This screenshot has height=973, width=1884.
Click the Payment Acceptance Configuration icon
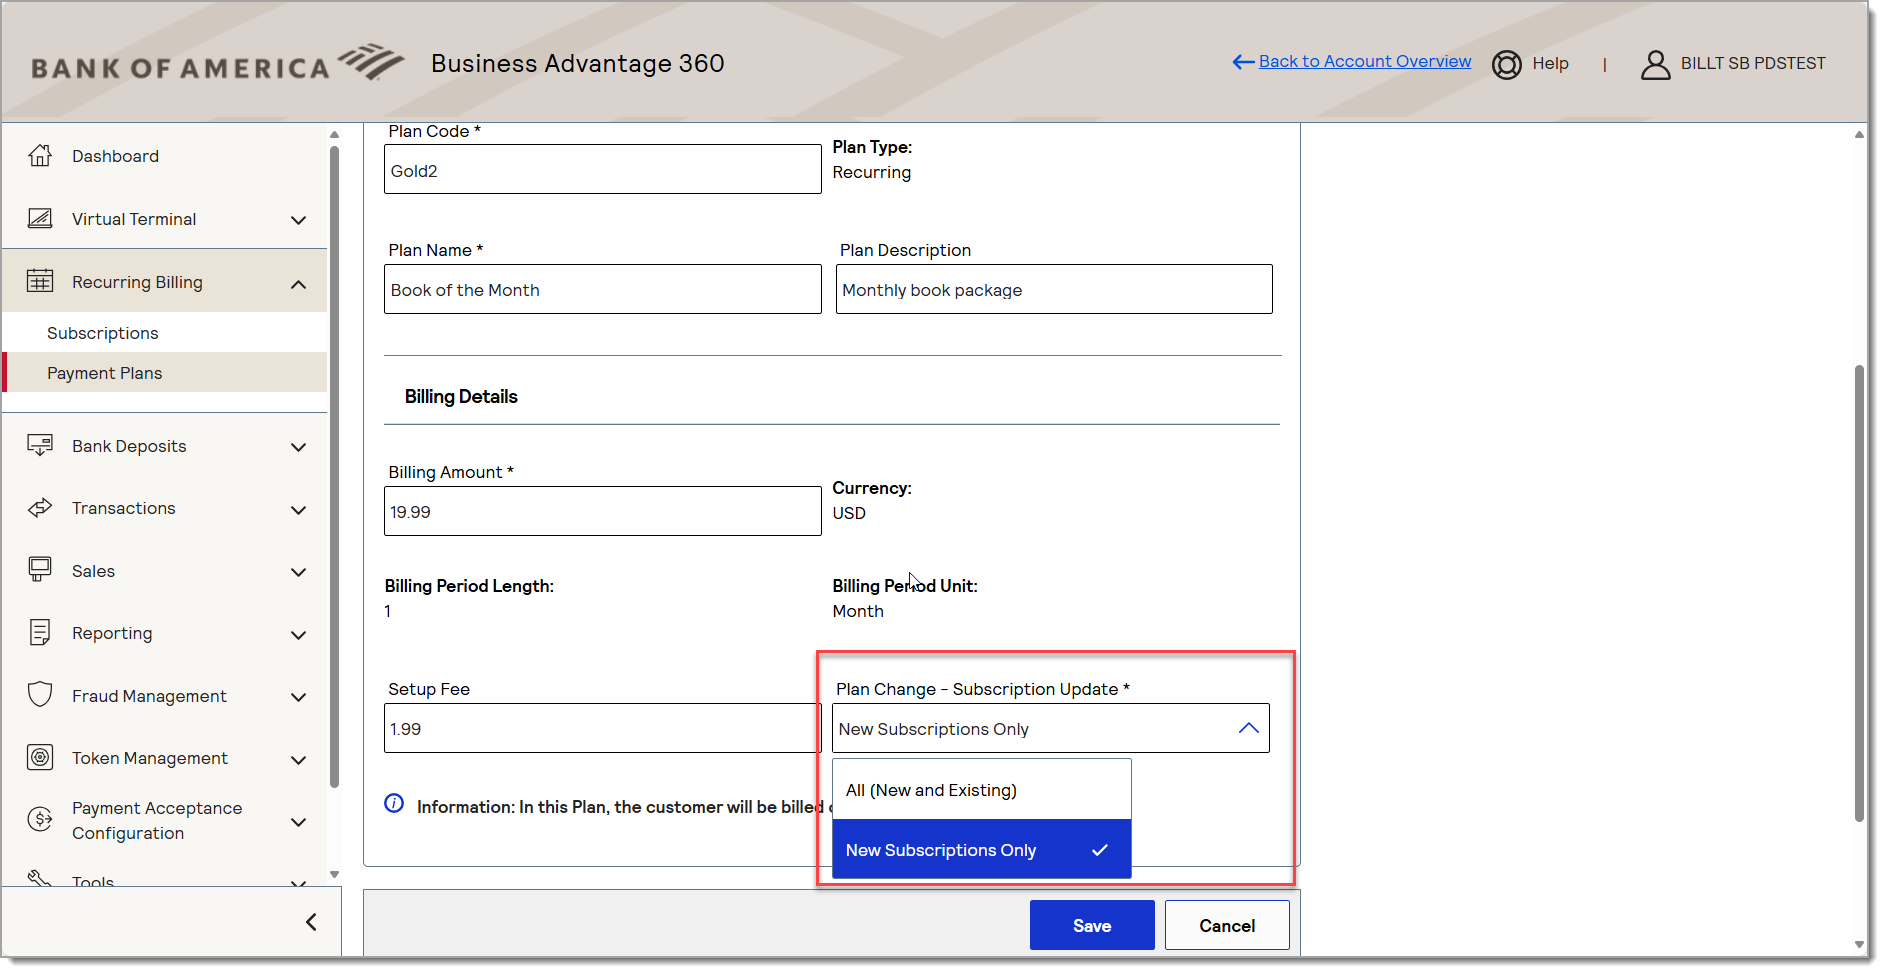40,820
